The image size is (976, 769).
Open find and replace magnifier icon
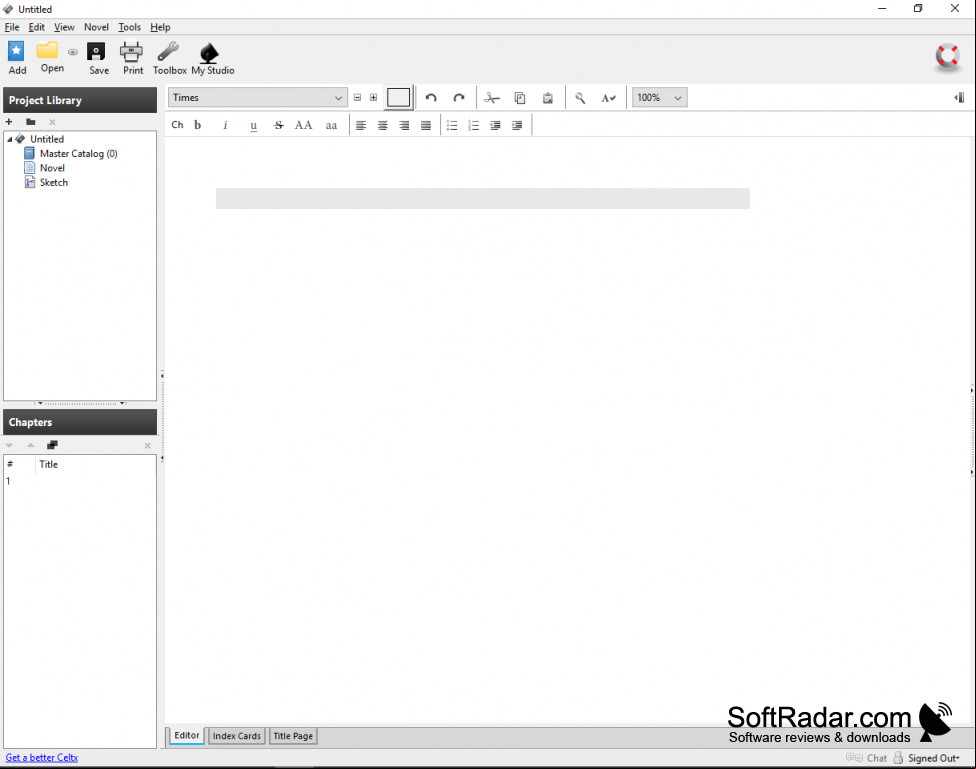(x=580, y=98)
